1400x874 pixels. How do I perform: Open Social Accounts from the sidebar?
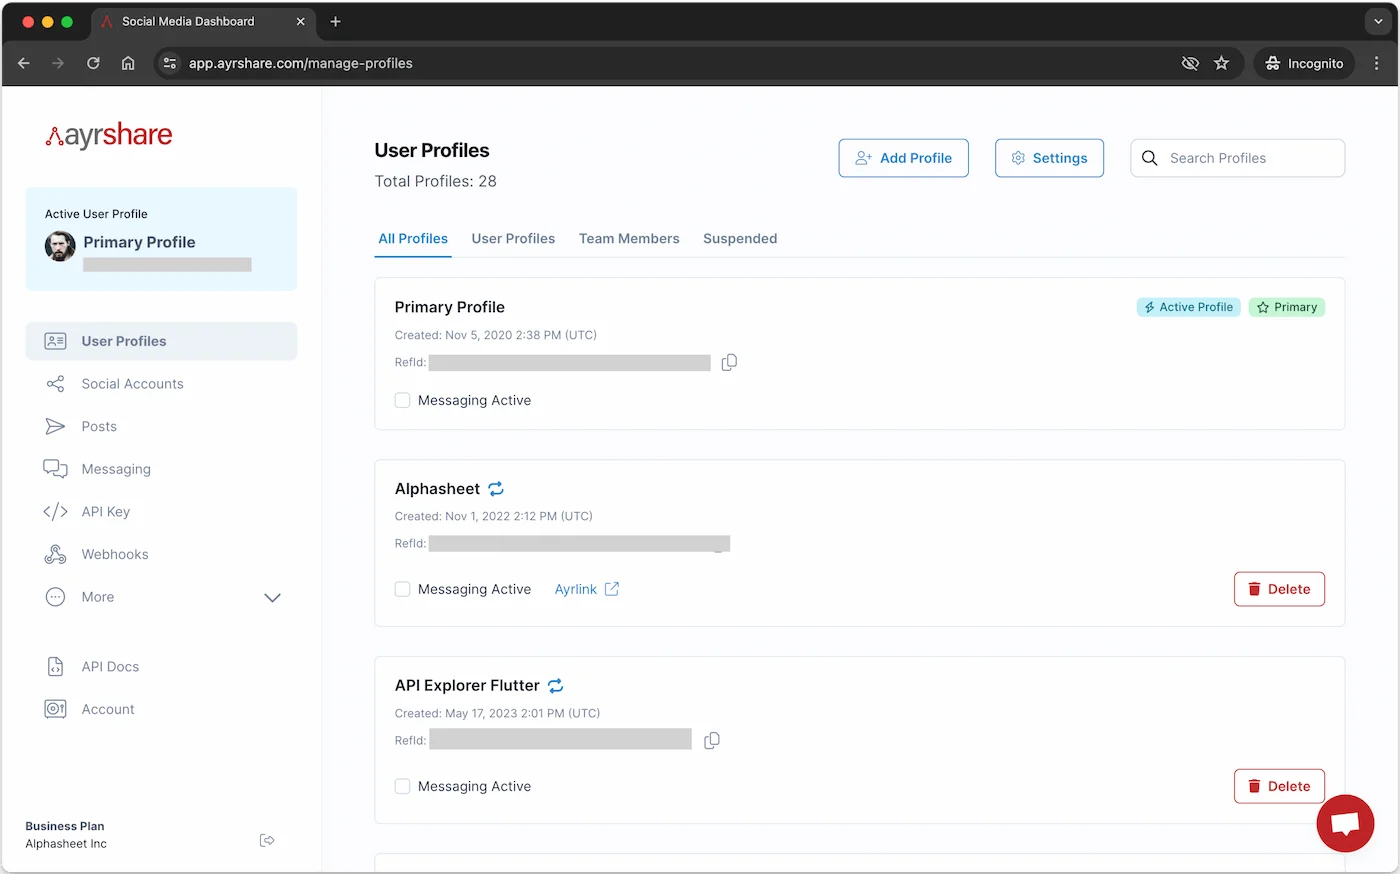point(131,383)
